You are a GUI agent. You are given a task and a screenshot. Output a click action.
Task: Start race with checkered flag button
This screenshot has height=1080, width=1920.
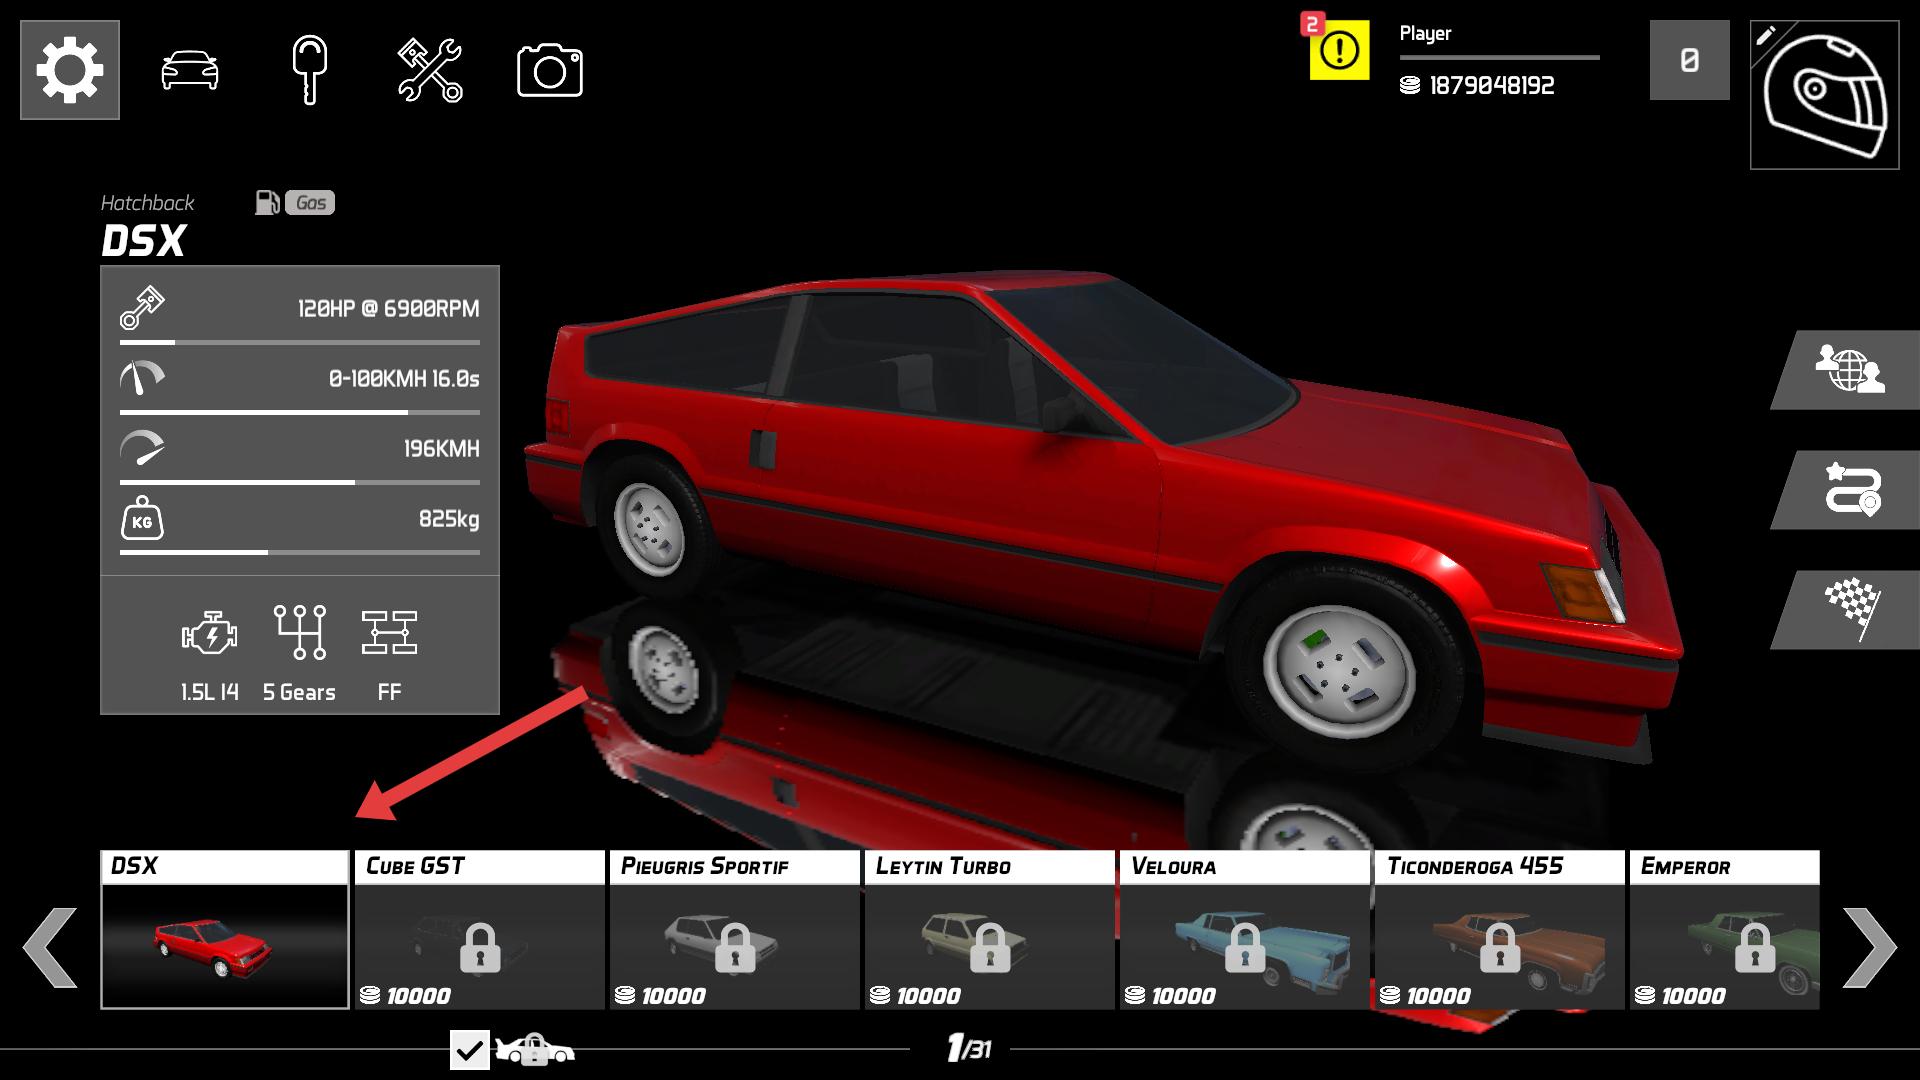click(1850, 609)
